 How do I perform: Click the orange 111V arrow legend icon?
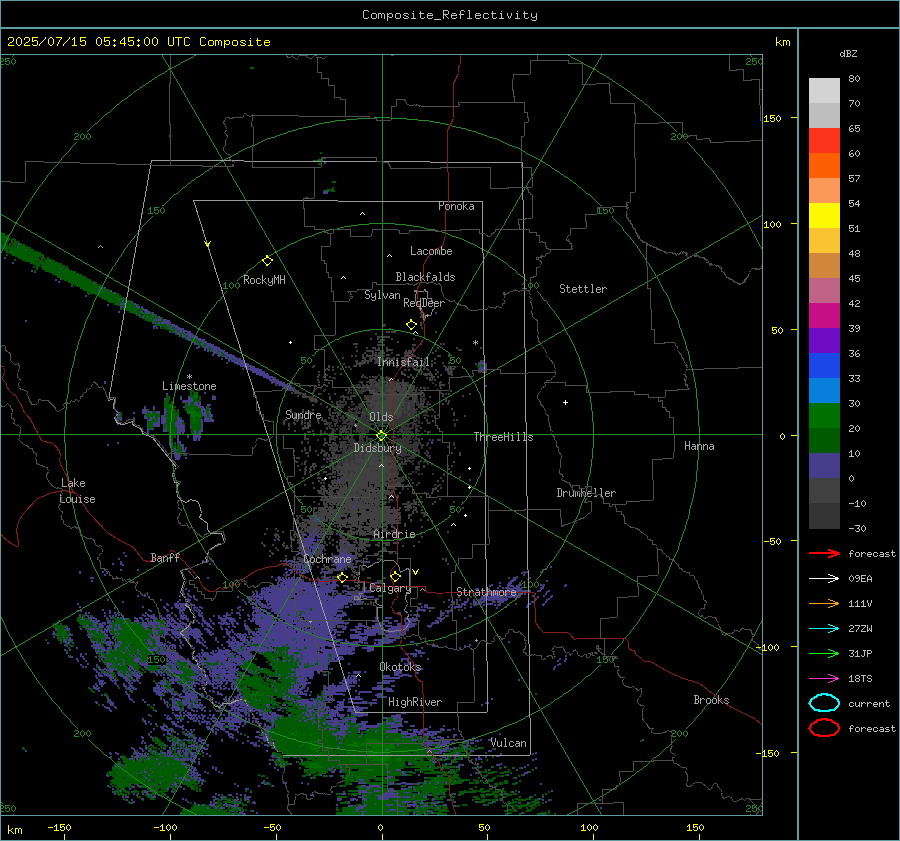(x=824, y=603)
